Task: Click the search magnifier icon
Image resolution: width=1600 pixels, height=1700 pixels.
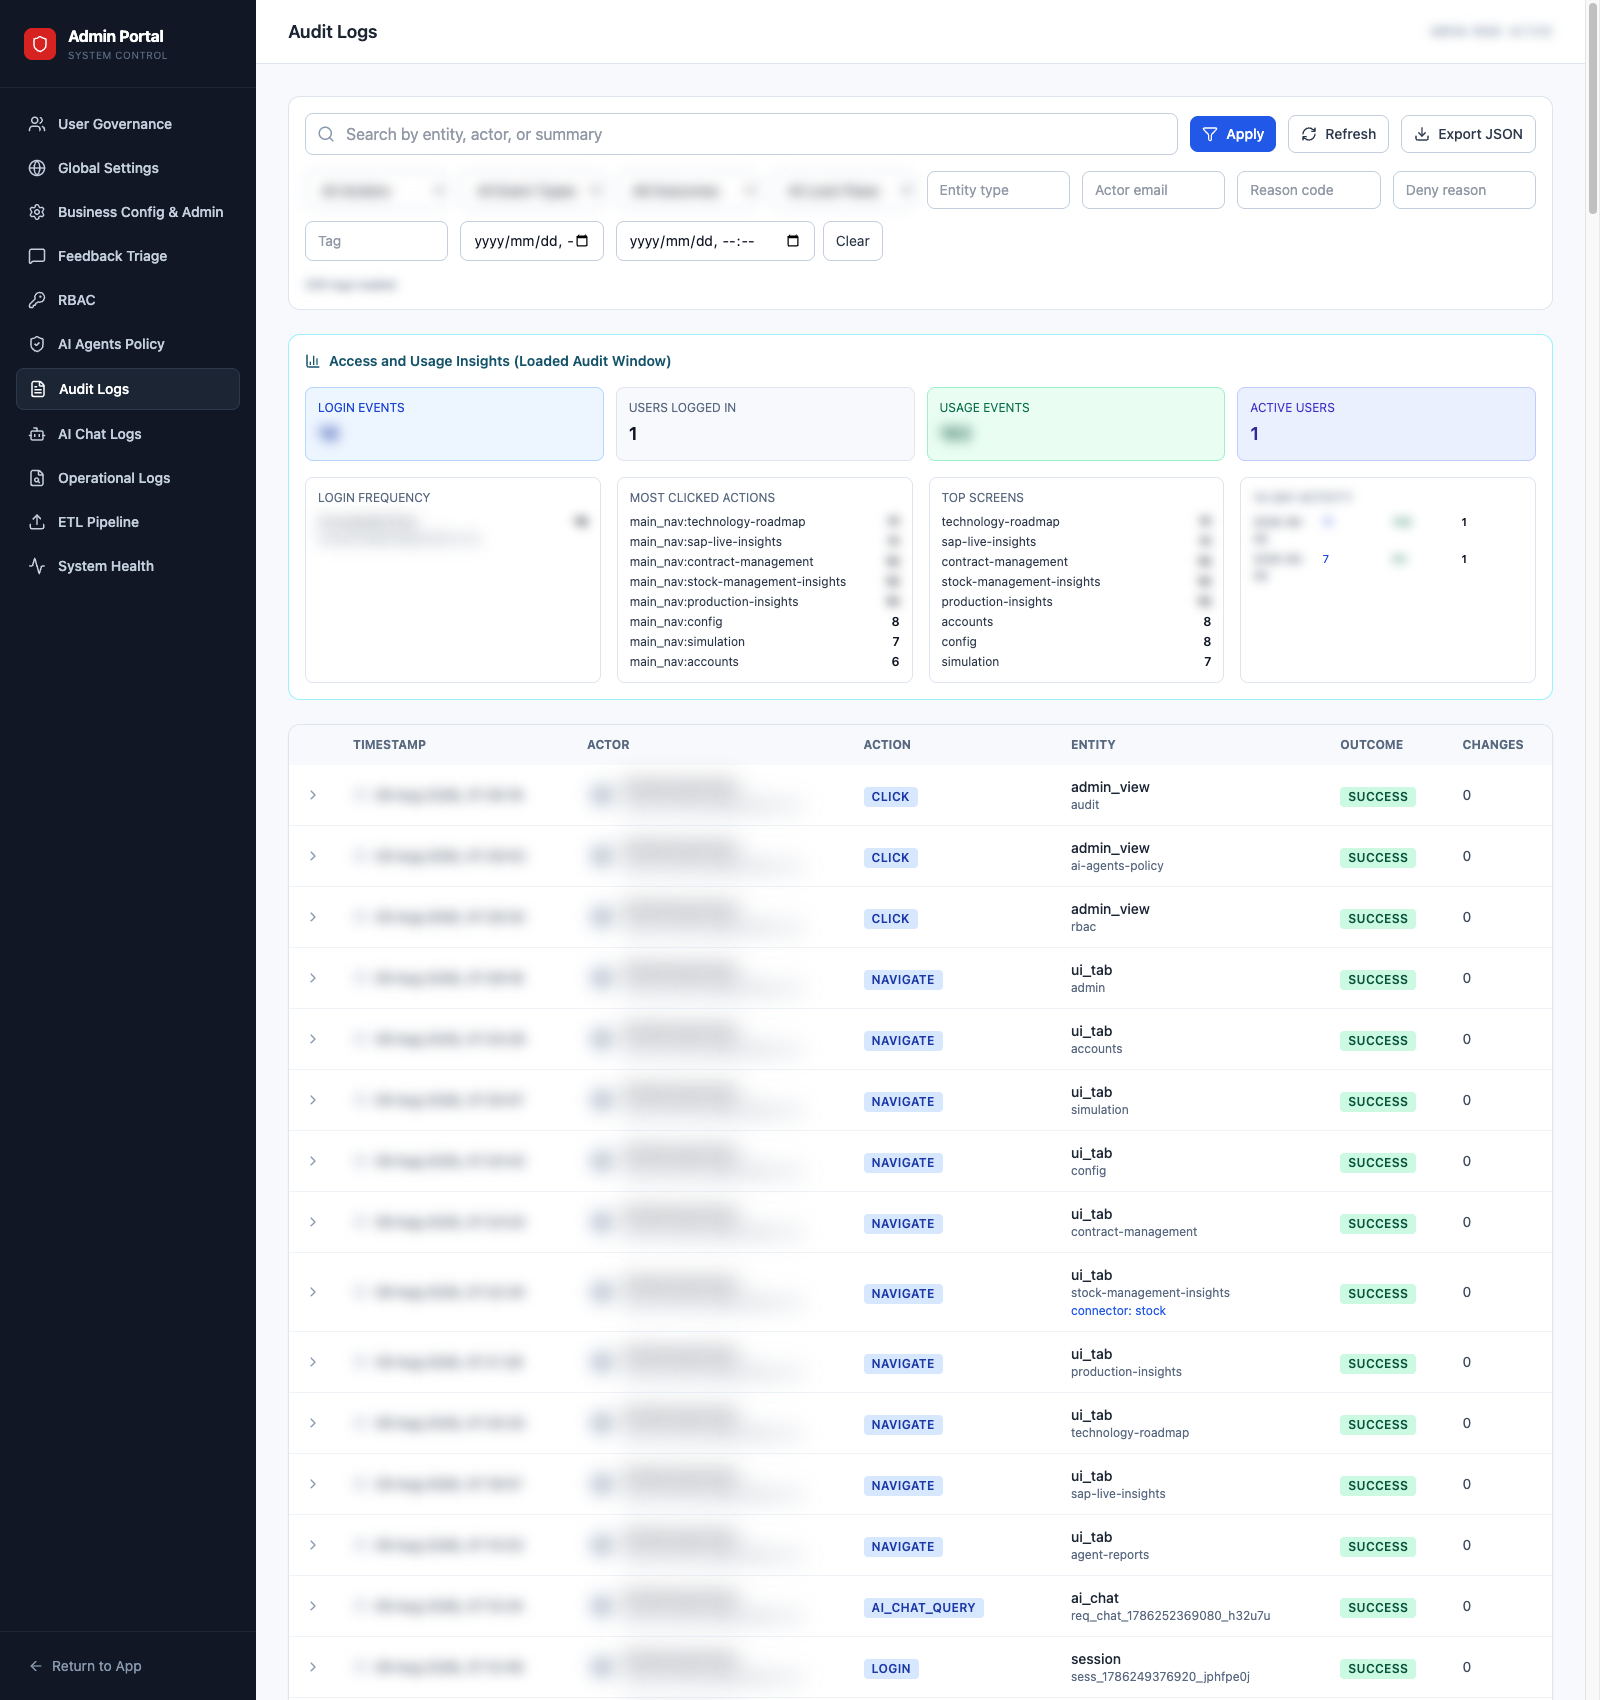Action: tap(326, 134)
